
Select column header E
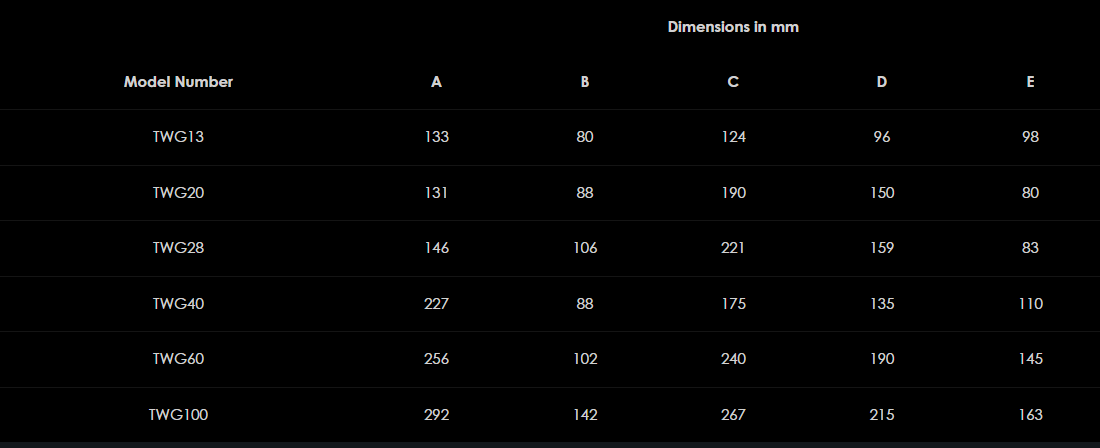click(1030, 82)
